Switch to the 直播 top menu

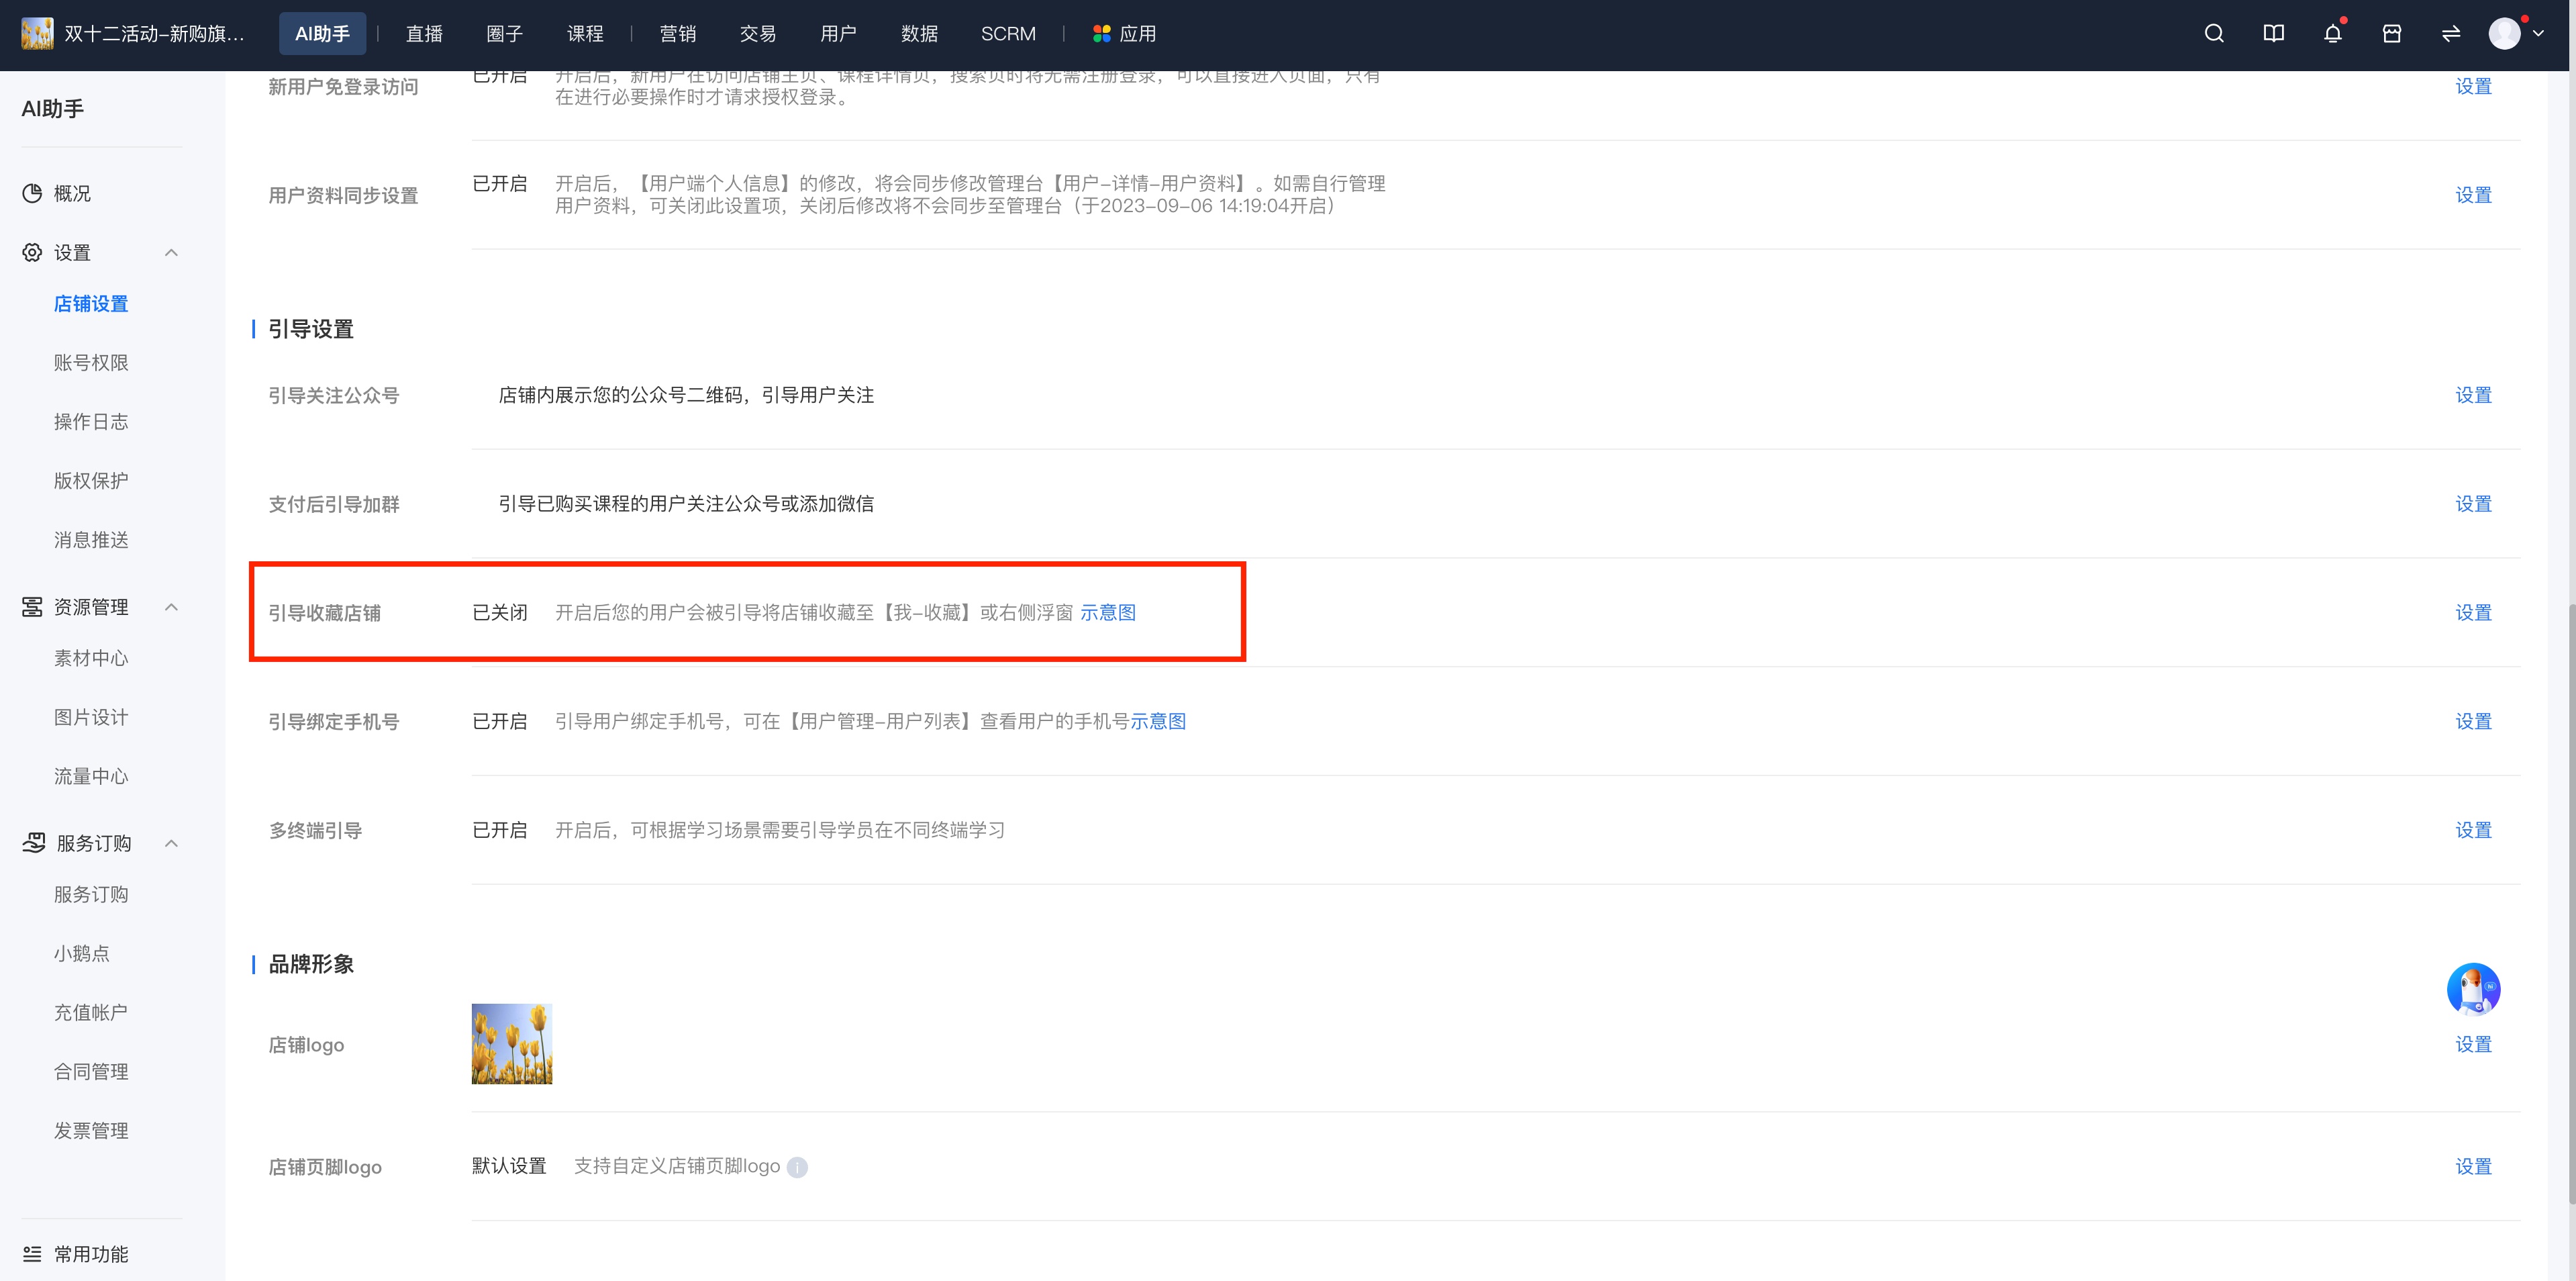tap(424, 33)
